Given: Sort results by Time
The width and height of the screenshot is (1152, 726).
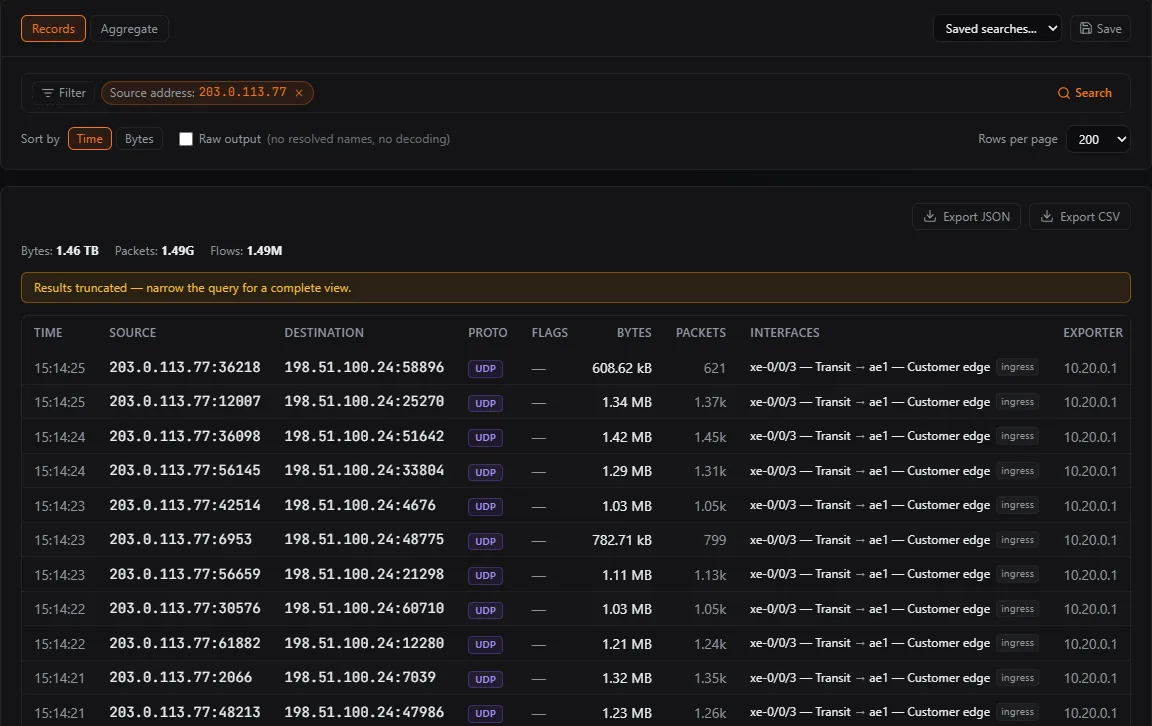Looking at the screenshot, I should click(x=90, y=139).
